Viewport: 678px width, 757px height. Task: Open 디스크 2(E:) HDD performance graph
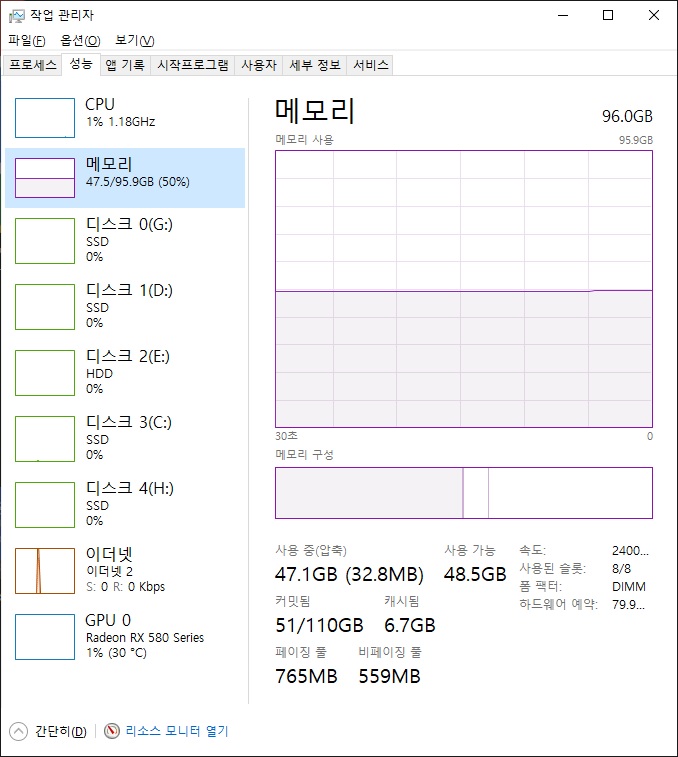pos(45,373)
